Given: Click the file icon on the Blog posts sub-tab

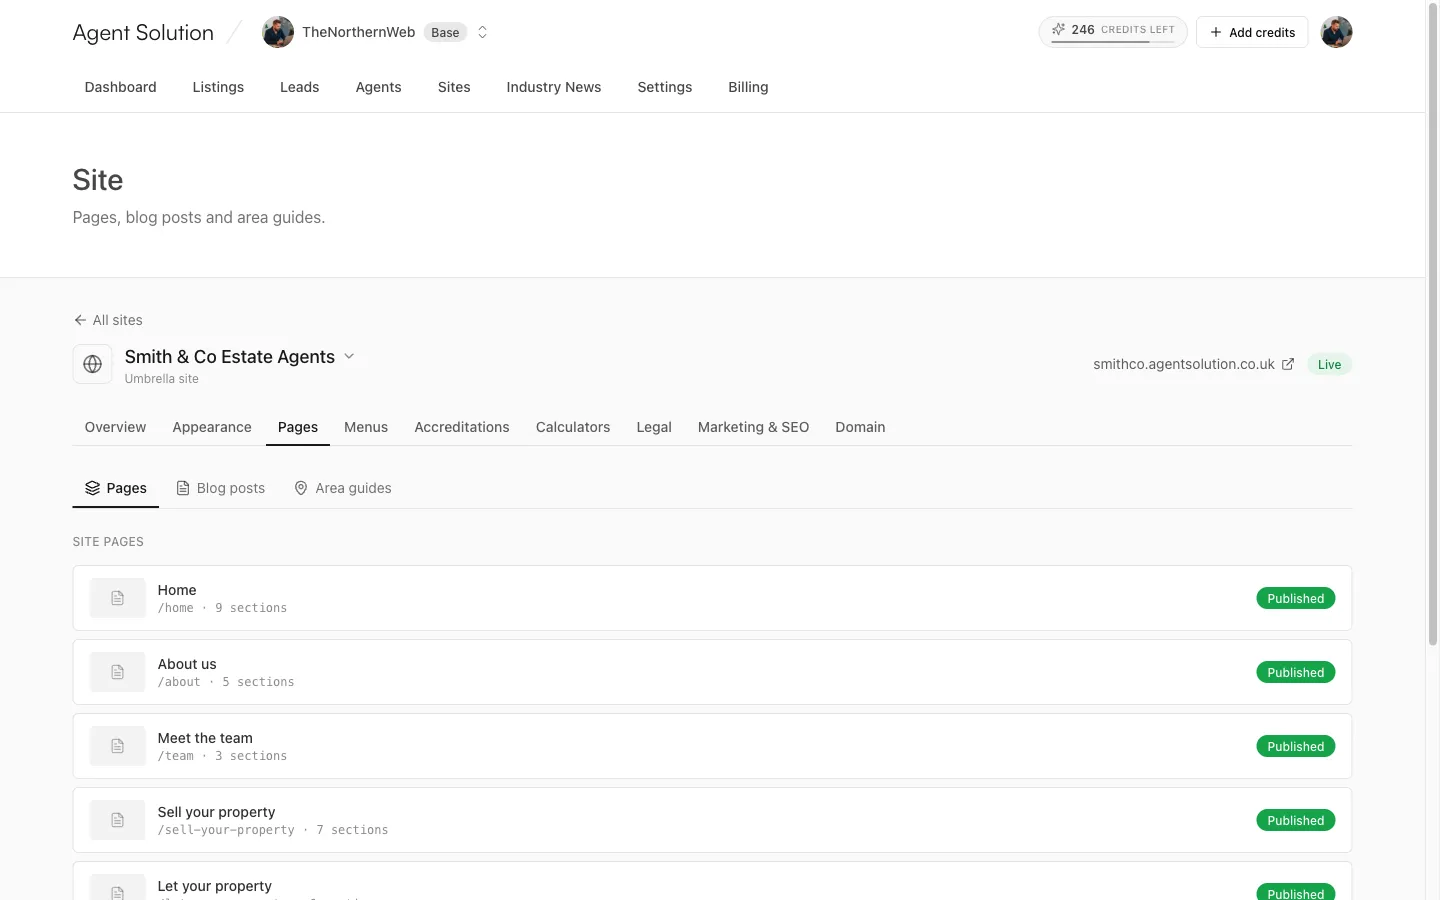Looking at the screenshot, I should tap(183, 488).
